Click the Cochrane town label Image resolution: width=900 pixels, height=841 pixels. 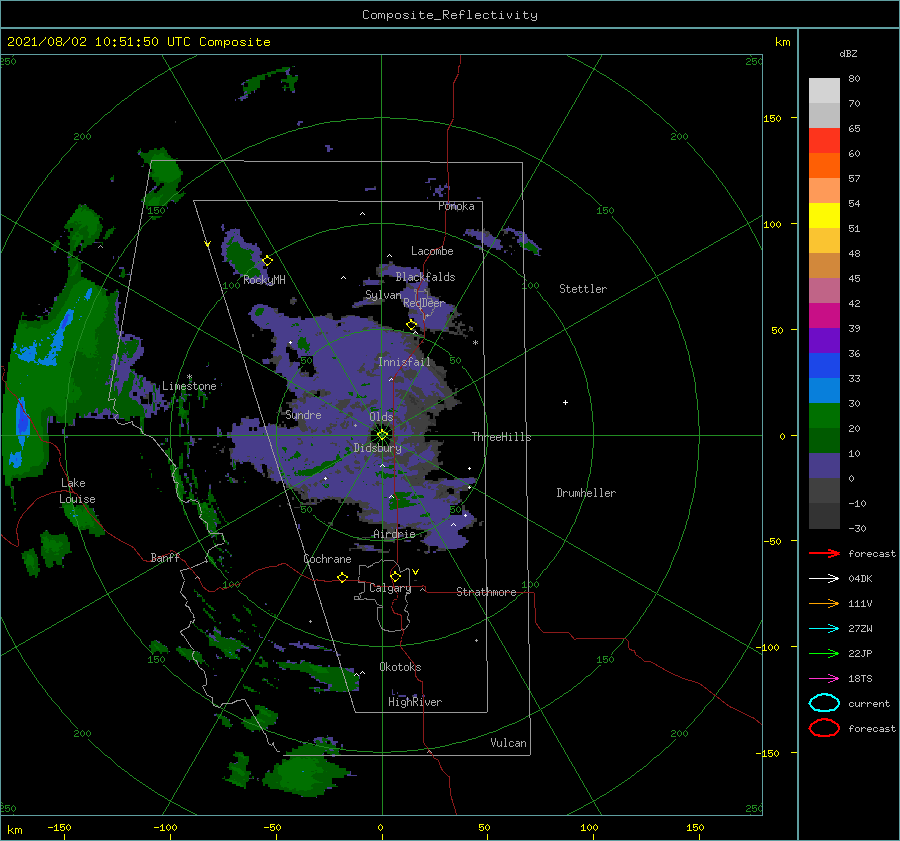[x=327, y=559]
